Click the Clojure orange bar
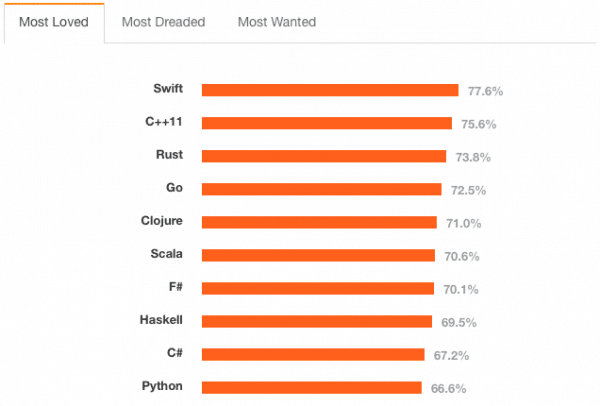Image resolution: width=600 pixels, height=406 pixels. 319,222
